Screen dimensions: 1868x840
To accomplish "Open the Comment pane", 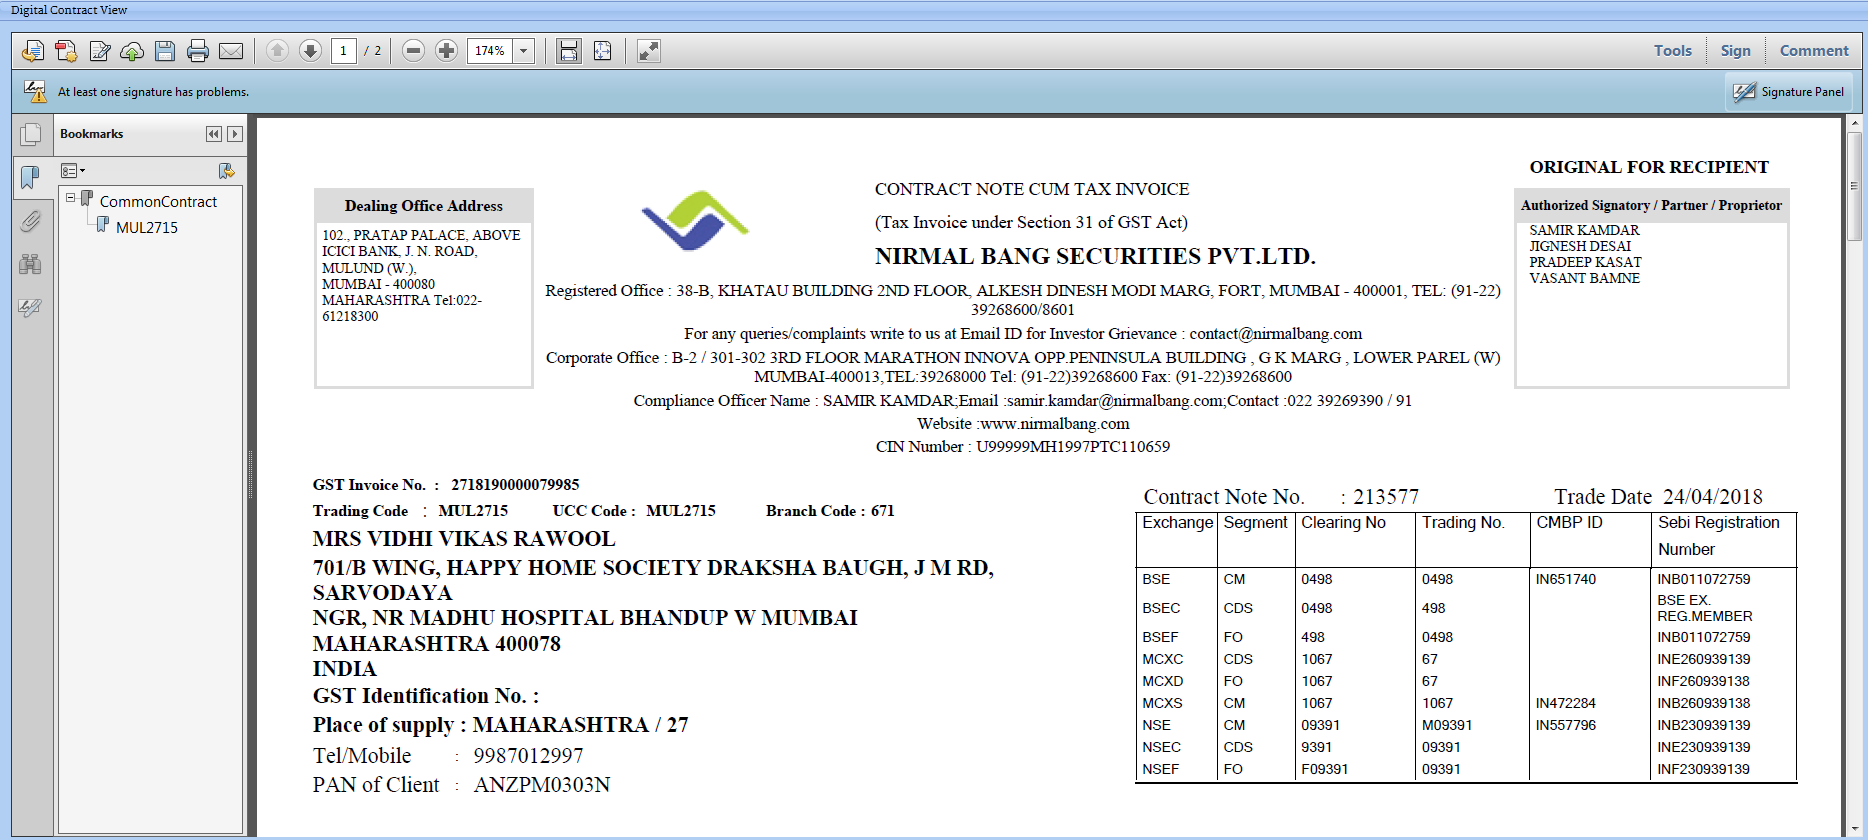I will 1813,51.
